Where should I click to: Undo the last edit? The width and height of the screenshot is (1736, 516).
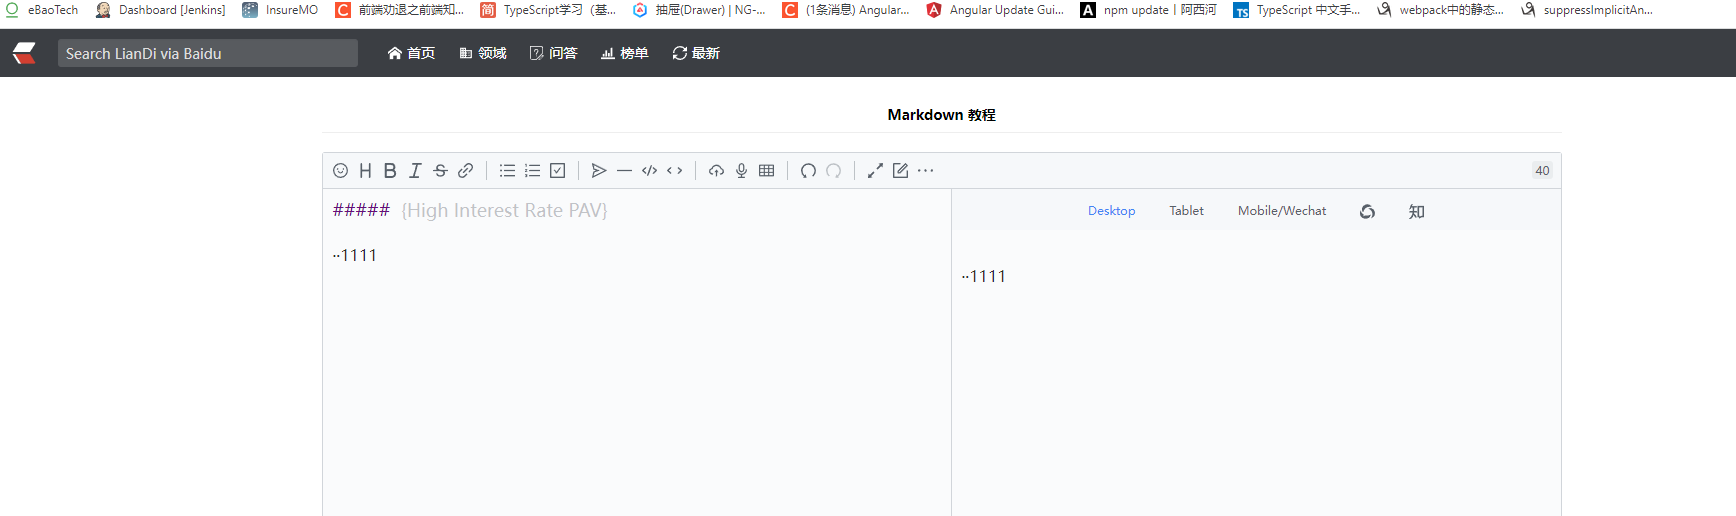[x=808, y=171]
